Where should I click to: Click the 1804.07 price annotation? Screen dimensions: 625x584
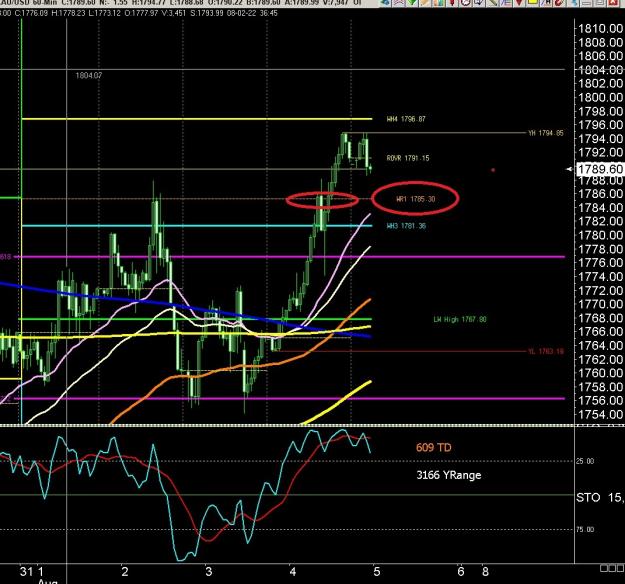point(89,75)
